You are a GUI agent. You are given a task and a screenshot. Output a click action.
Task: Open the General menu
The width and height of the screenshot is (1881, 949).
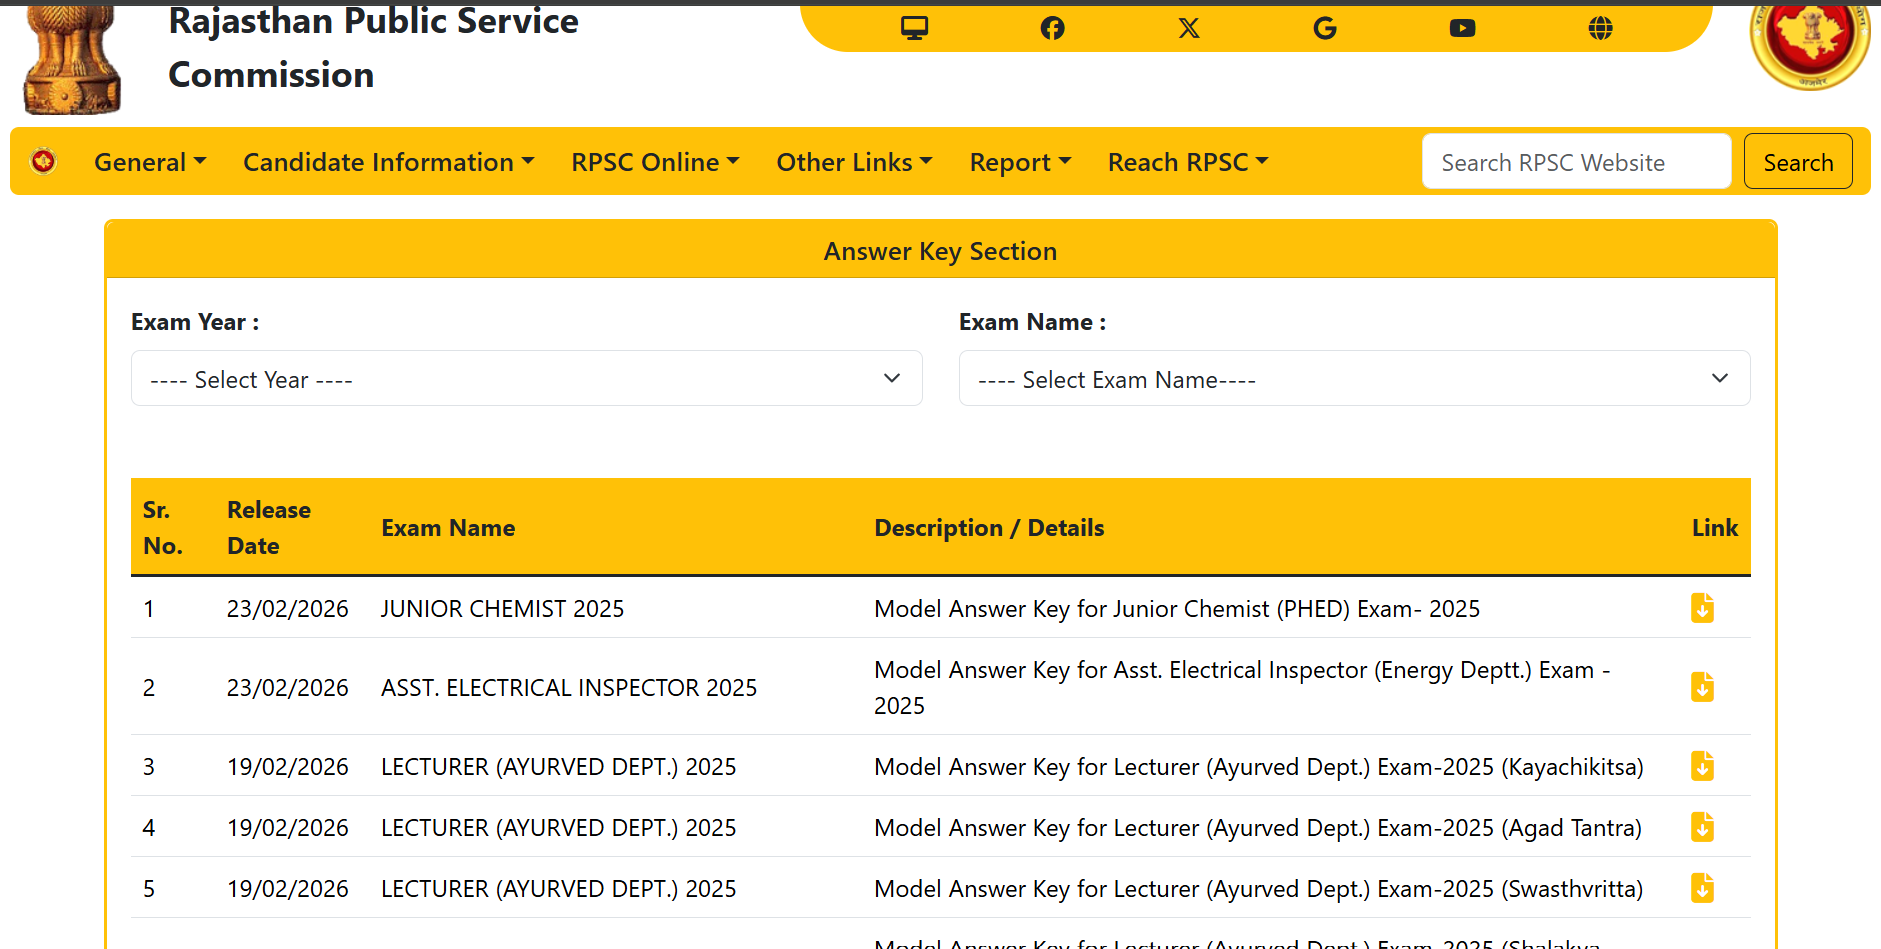click(149, 161)
